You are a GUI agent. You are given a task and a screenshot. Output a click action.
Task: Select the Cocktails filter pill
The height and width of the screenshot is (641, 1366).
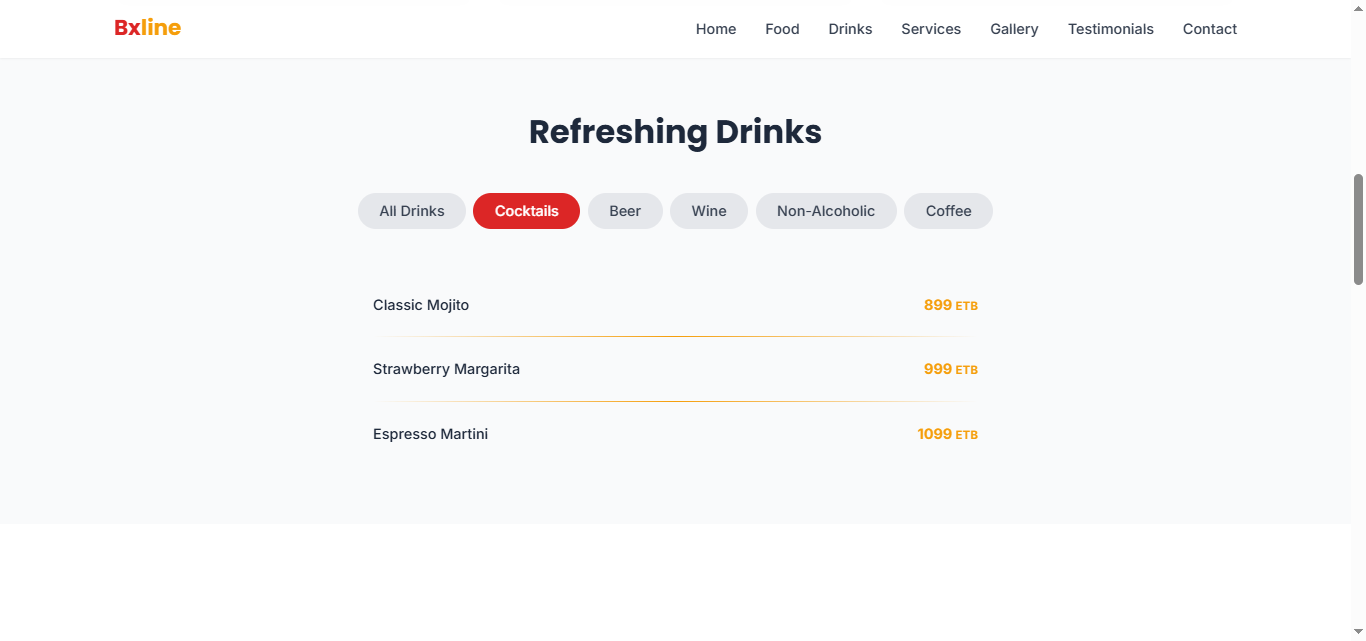click(x=526, y=211)
